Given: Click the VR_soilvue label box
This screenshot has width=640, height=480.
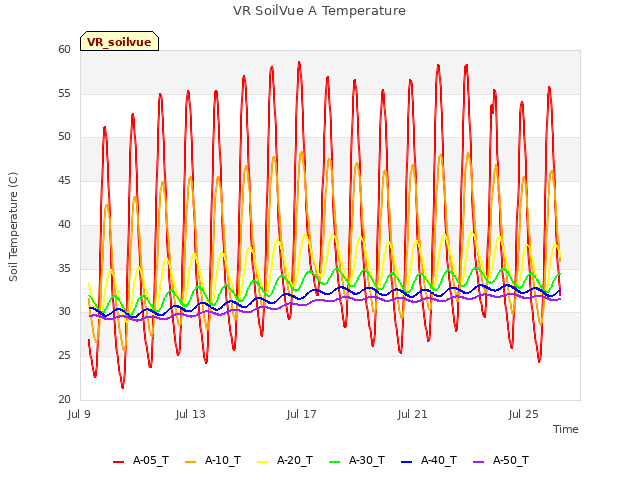Looking at the screenshot, I should (x=119, y=41).
